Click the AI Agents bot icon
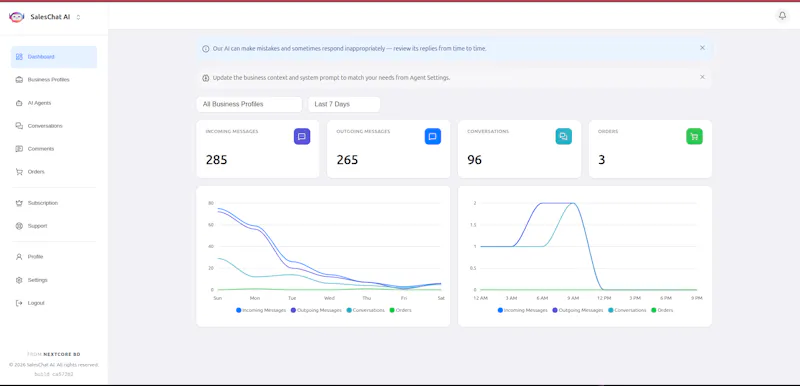 click(x=19, y=103)
